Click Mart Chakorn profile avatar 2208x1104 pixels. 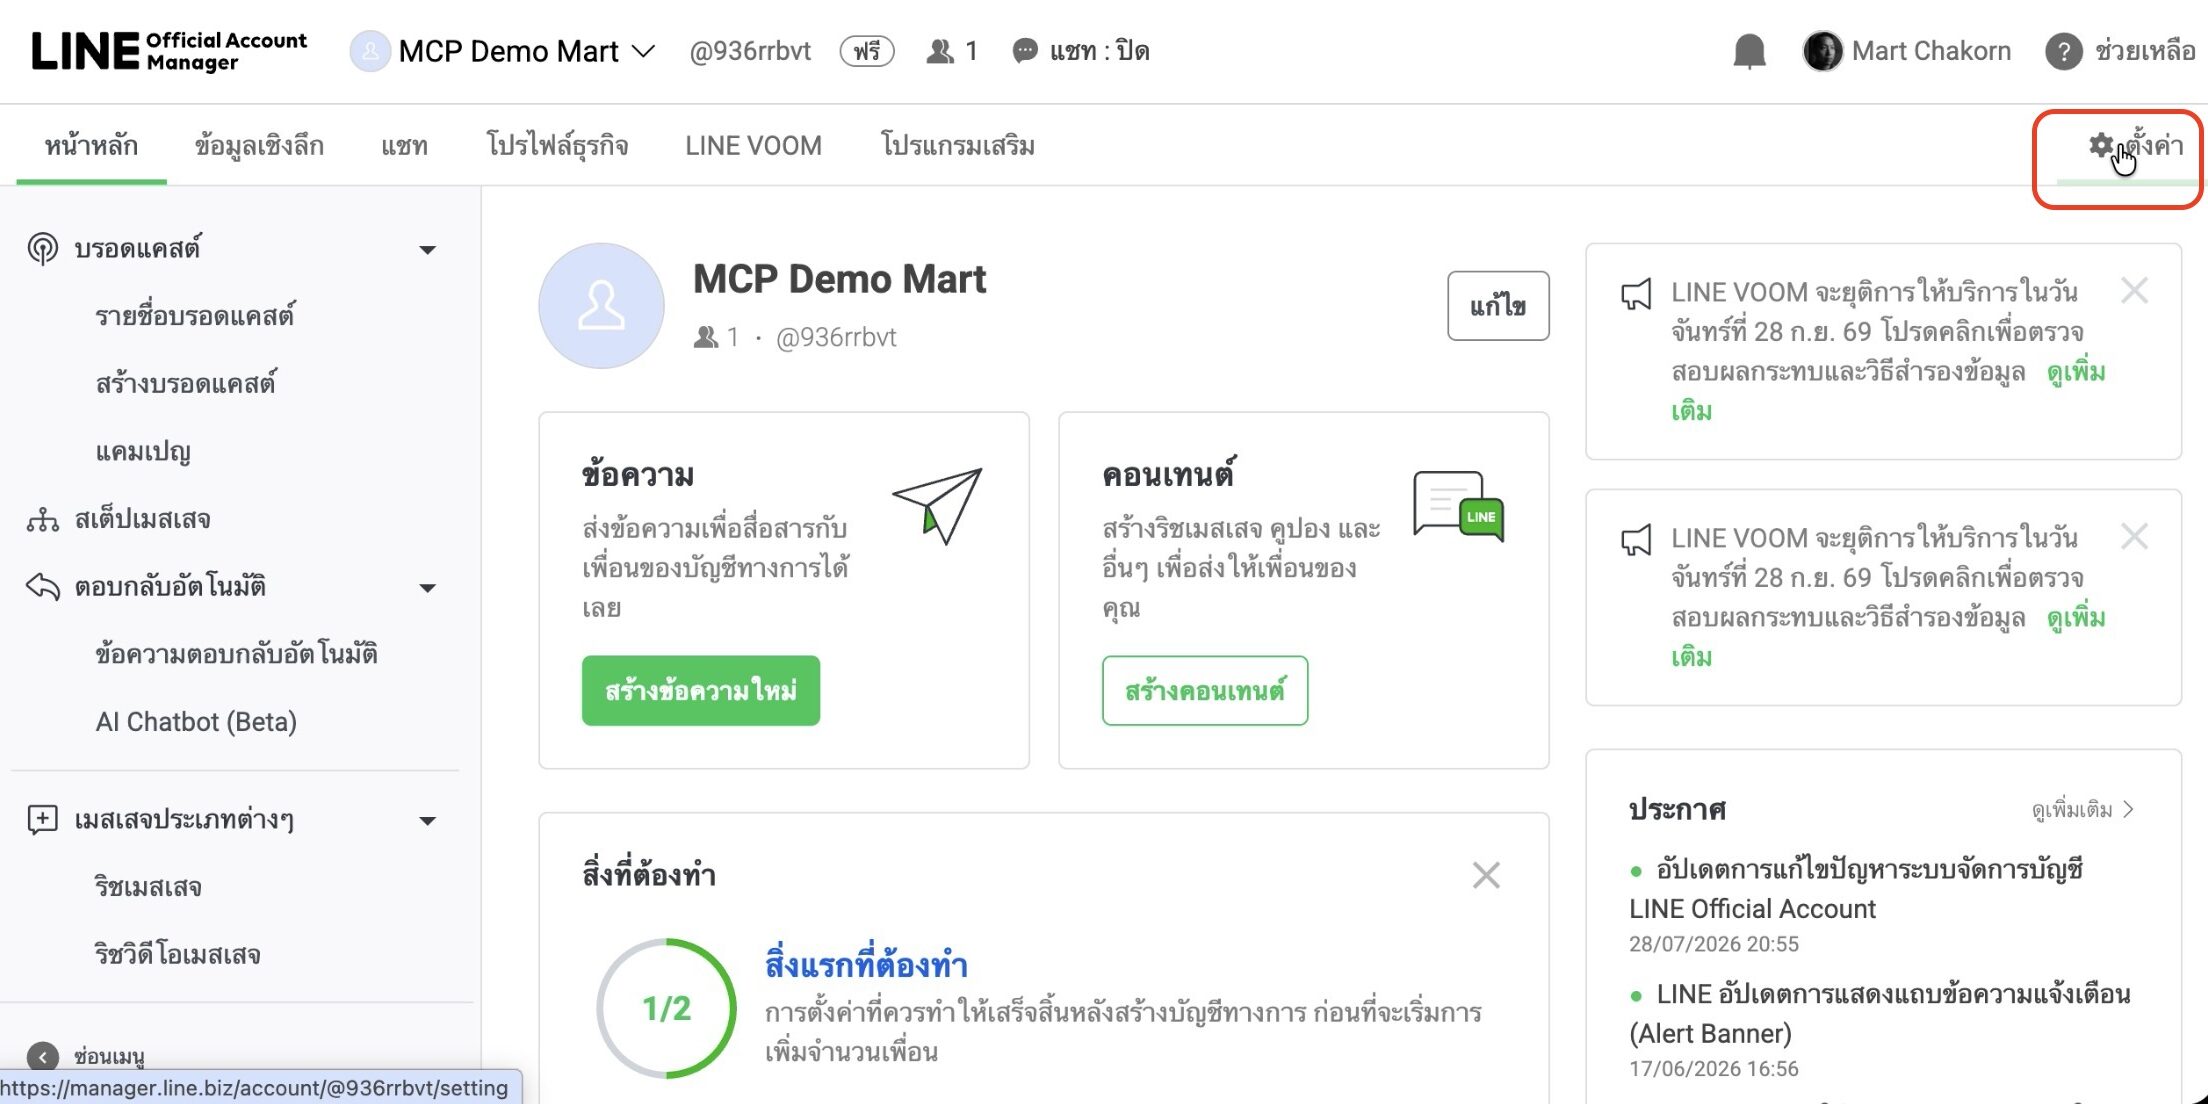point(1822,51)
